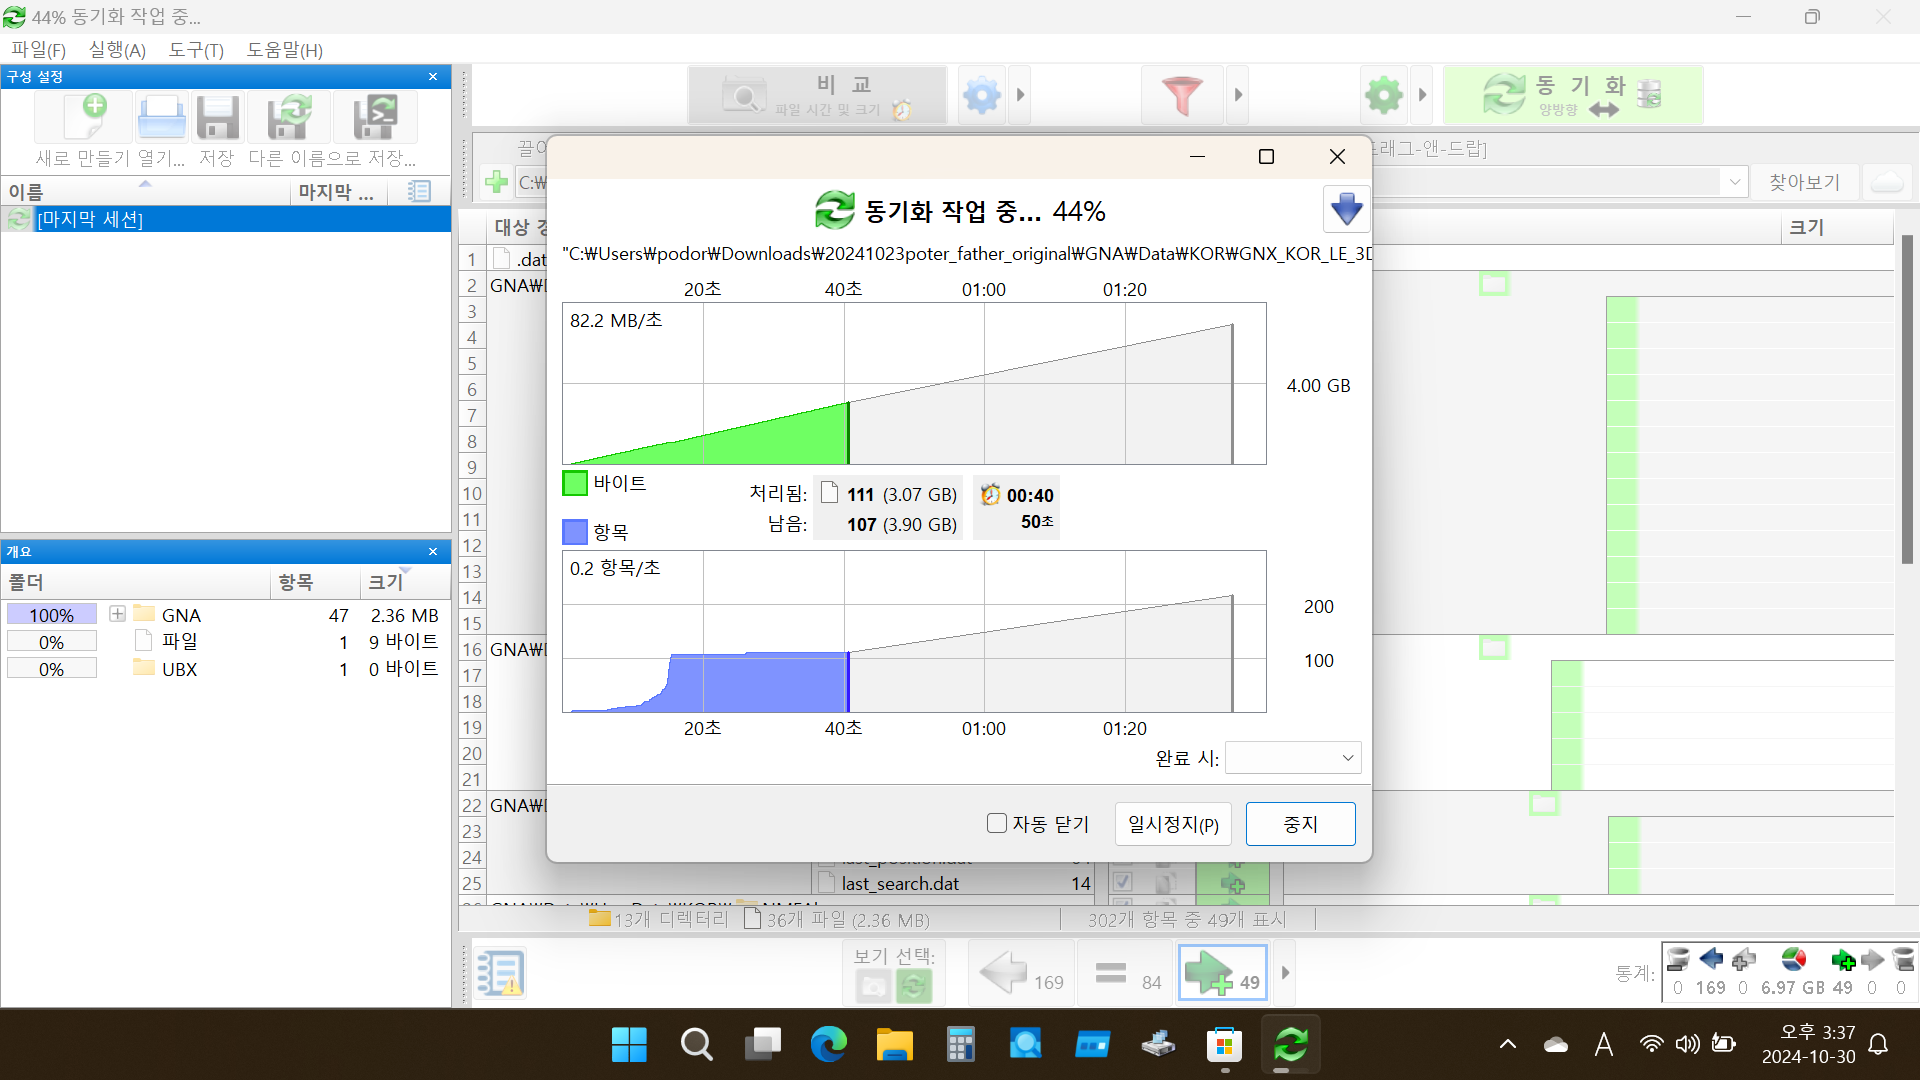Image resolution: width=1920 pixels, height=1080 pixels.
Task: Click the red filter funnel icon
Action: 1182,96
